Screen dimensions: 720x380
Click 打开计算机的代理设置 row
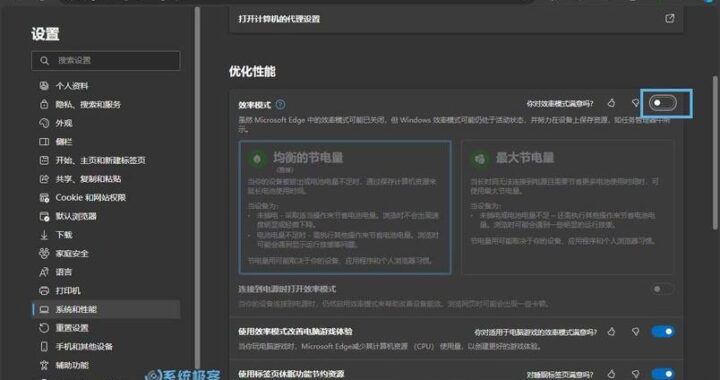pos(456,19)
